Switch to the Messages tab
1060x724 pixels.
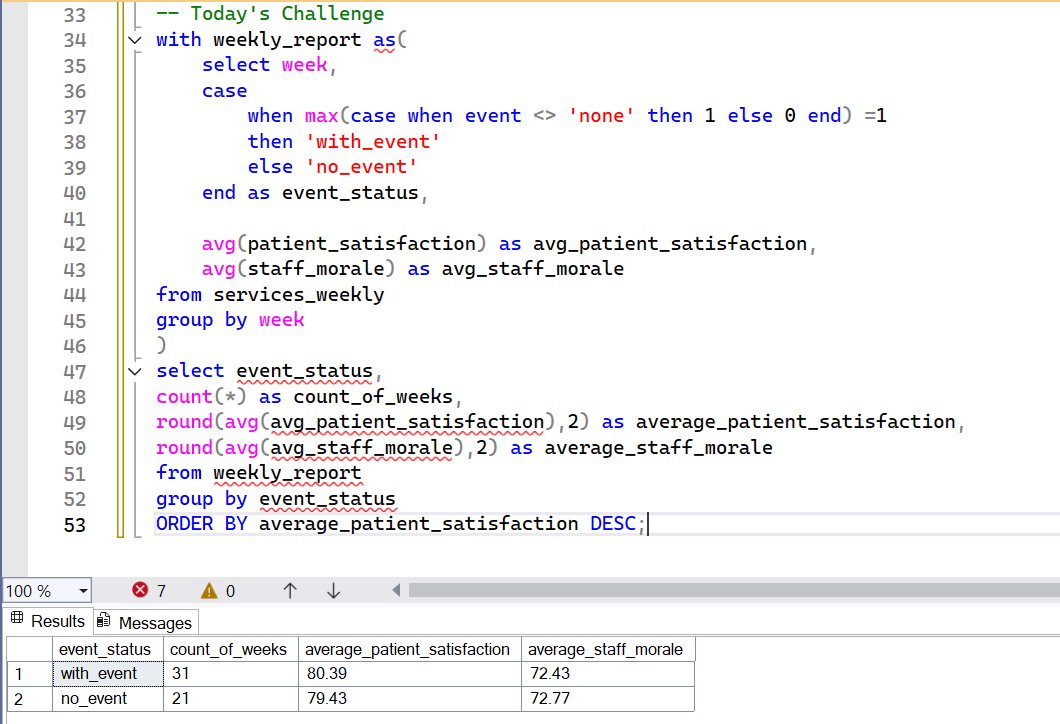(145, 622)
